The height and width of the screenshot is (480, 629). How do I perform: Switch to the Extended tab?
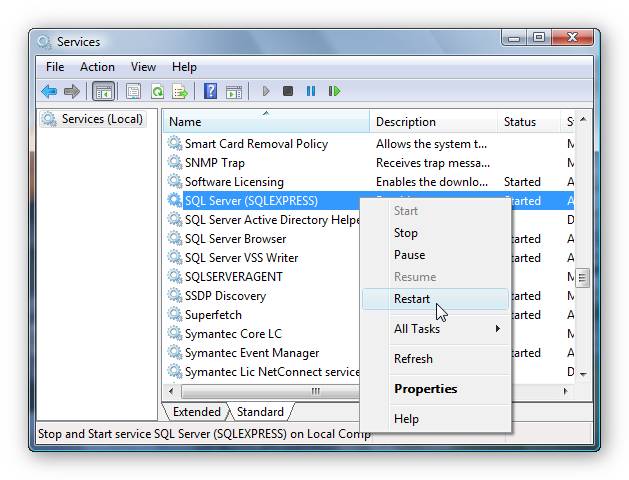pos(197,412)
